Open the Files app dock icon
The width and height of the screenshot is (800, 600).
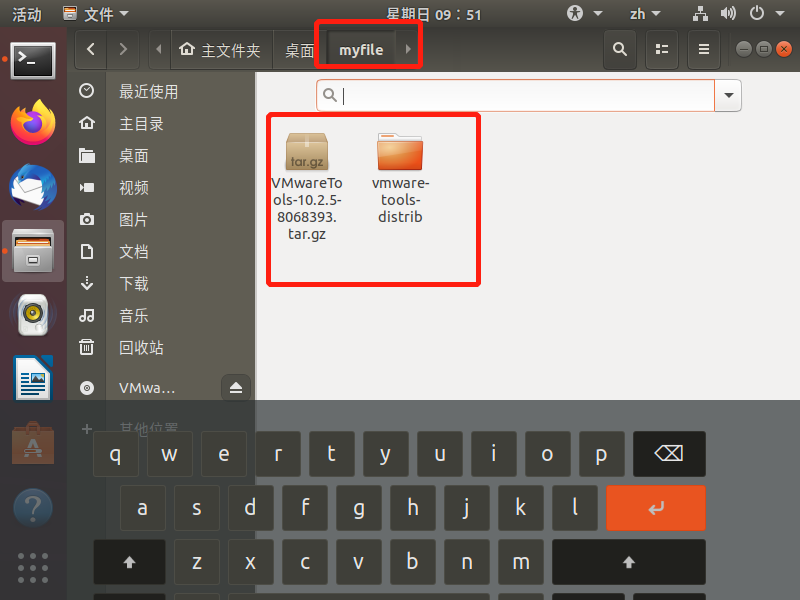click(x=33, y=251)
